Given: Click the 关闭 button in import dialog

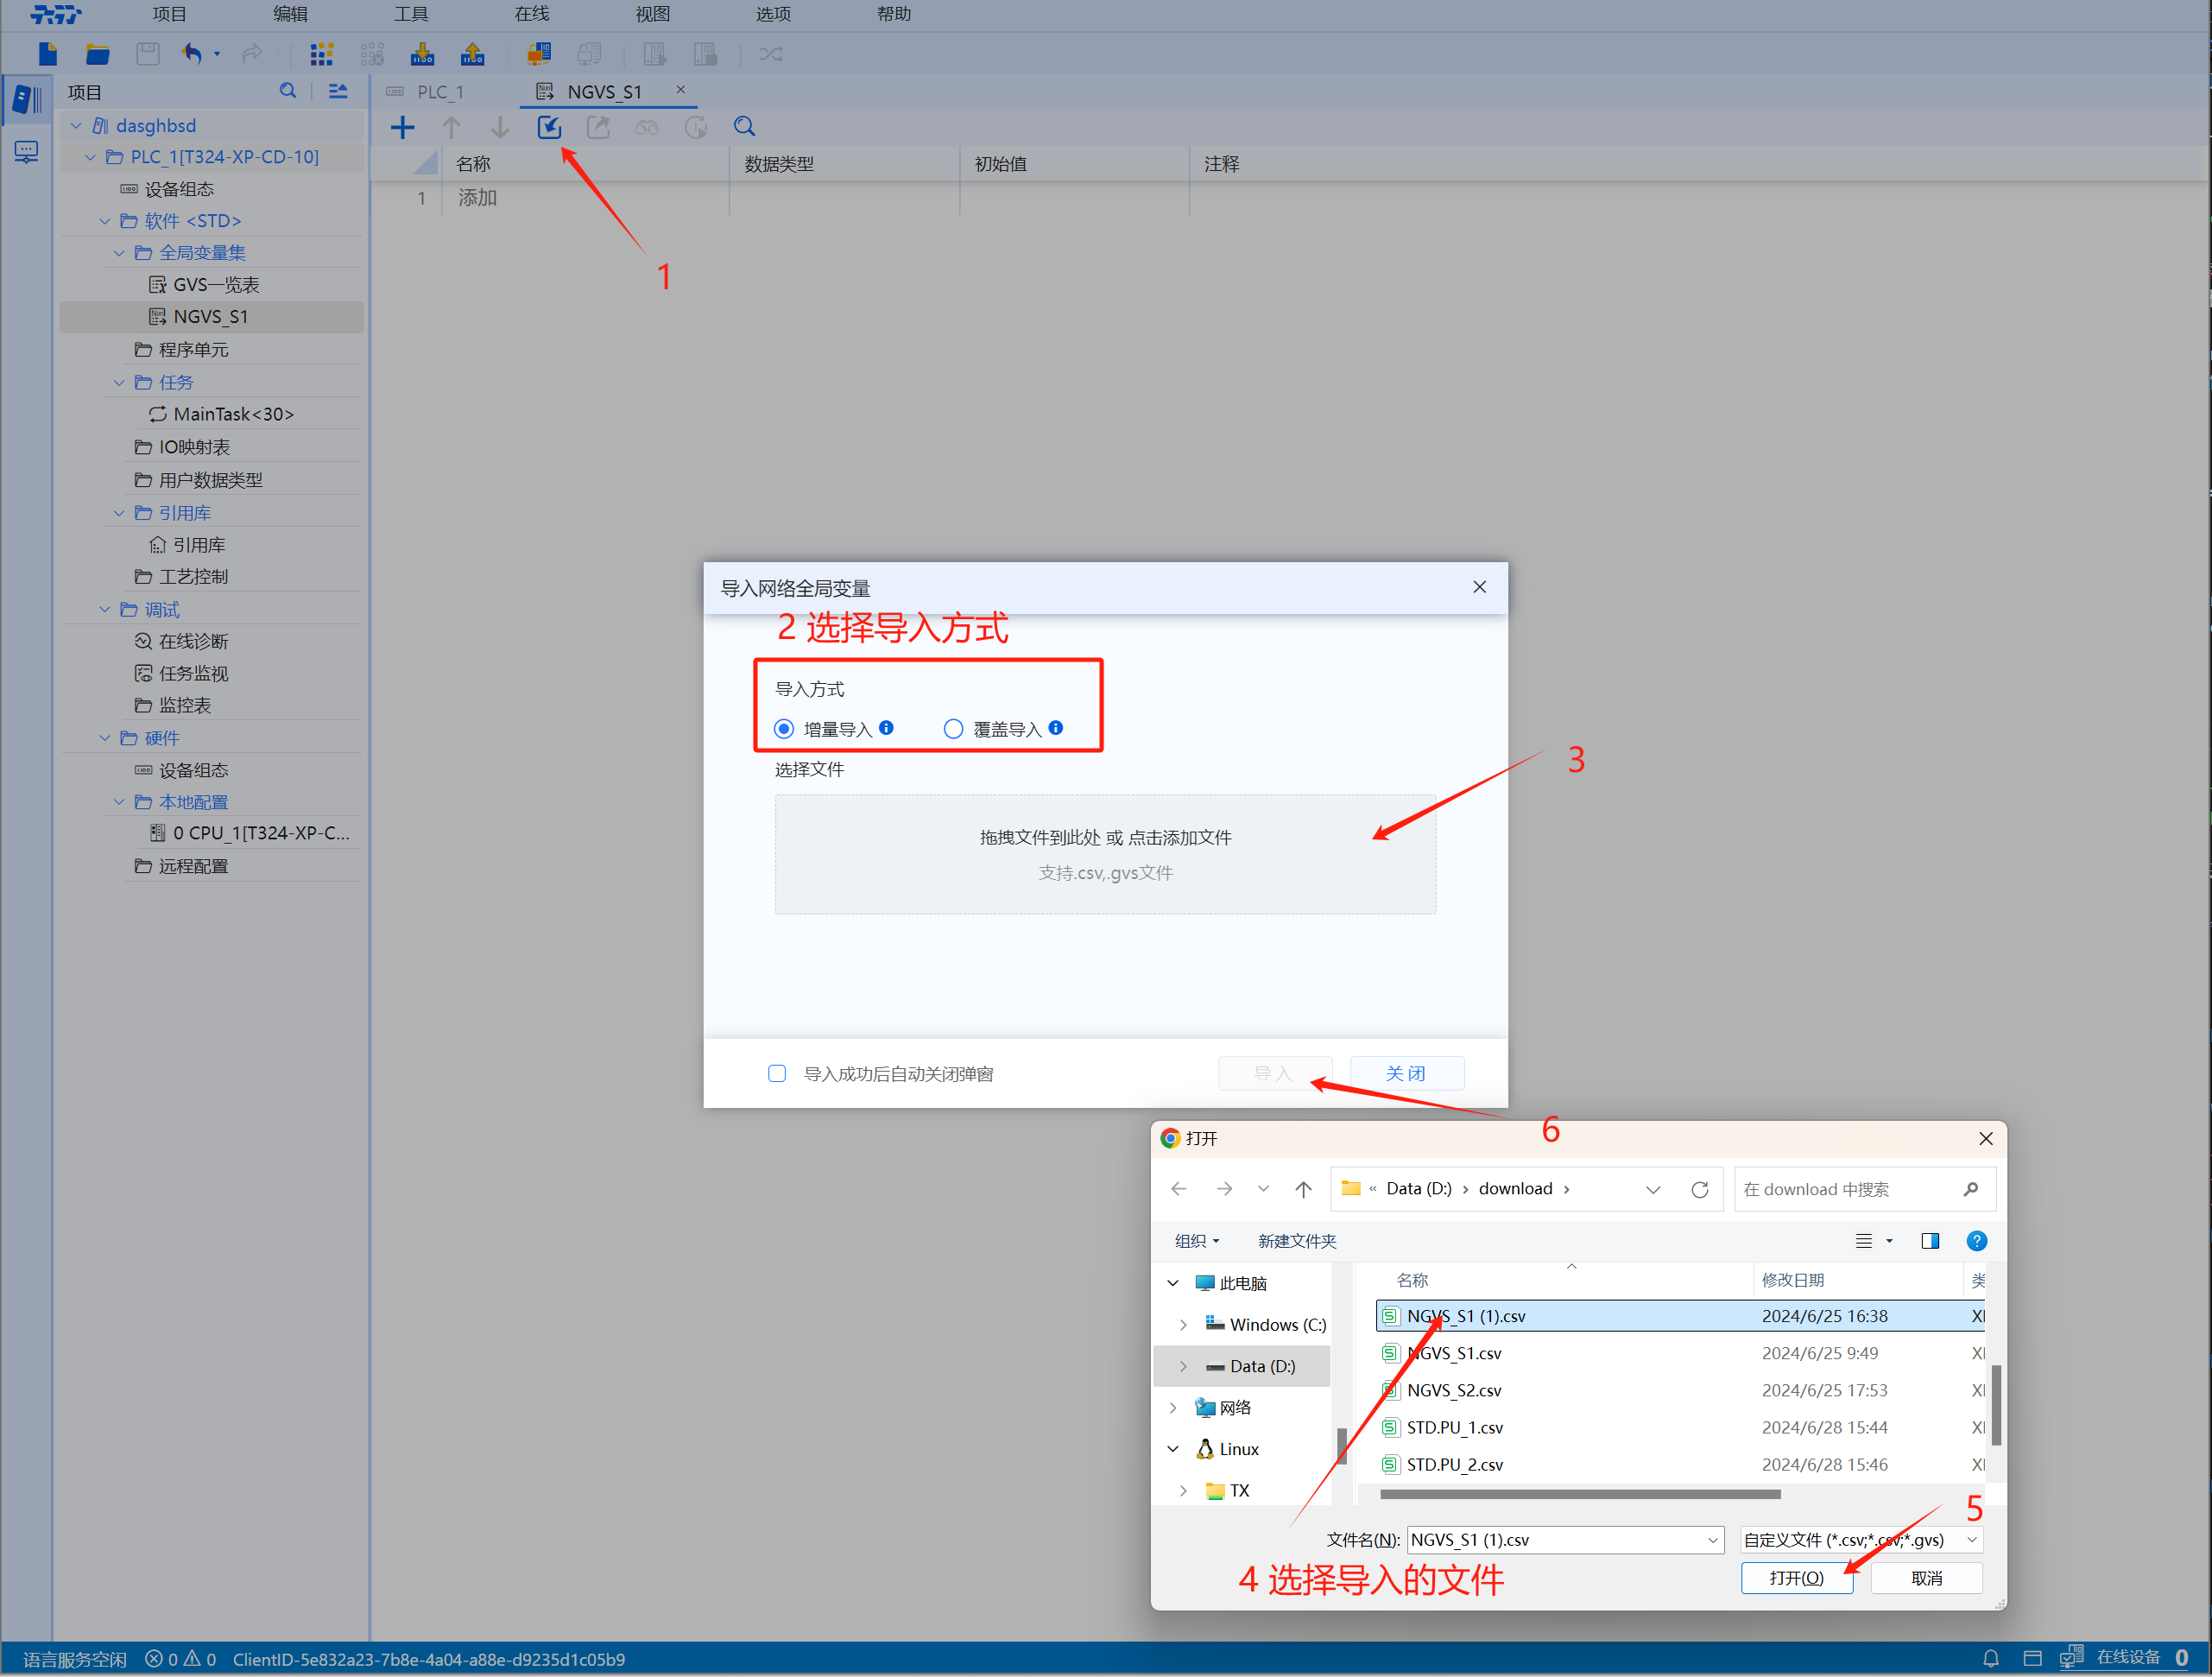Looking at the screenshot, I should (1406, 1073).
